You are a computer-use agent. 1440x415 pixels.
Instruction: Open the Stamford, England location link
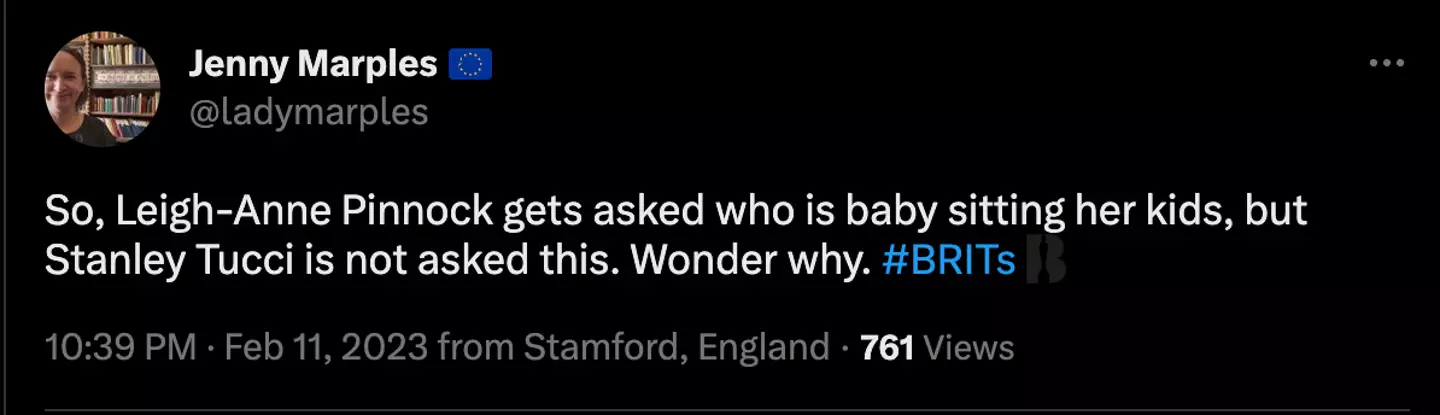[x=677, y=348]
